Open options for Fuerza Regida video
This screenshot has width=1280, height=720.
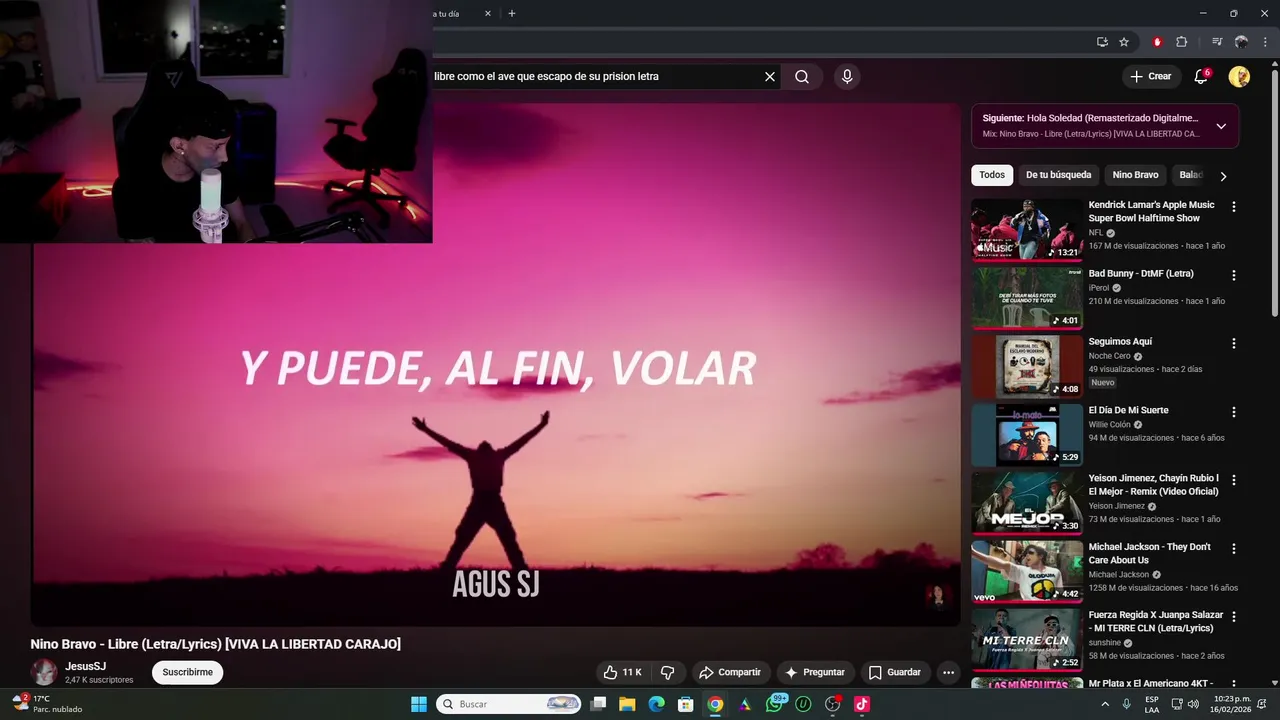coord(1233,617)
